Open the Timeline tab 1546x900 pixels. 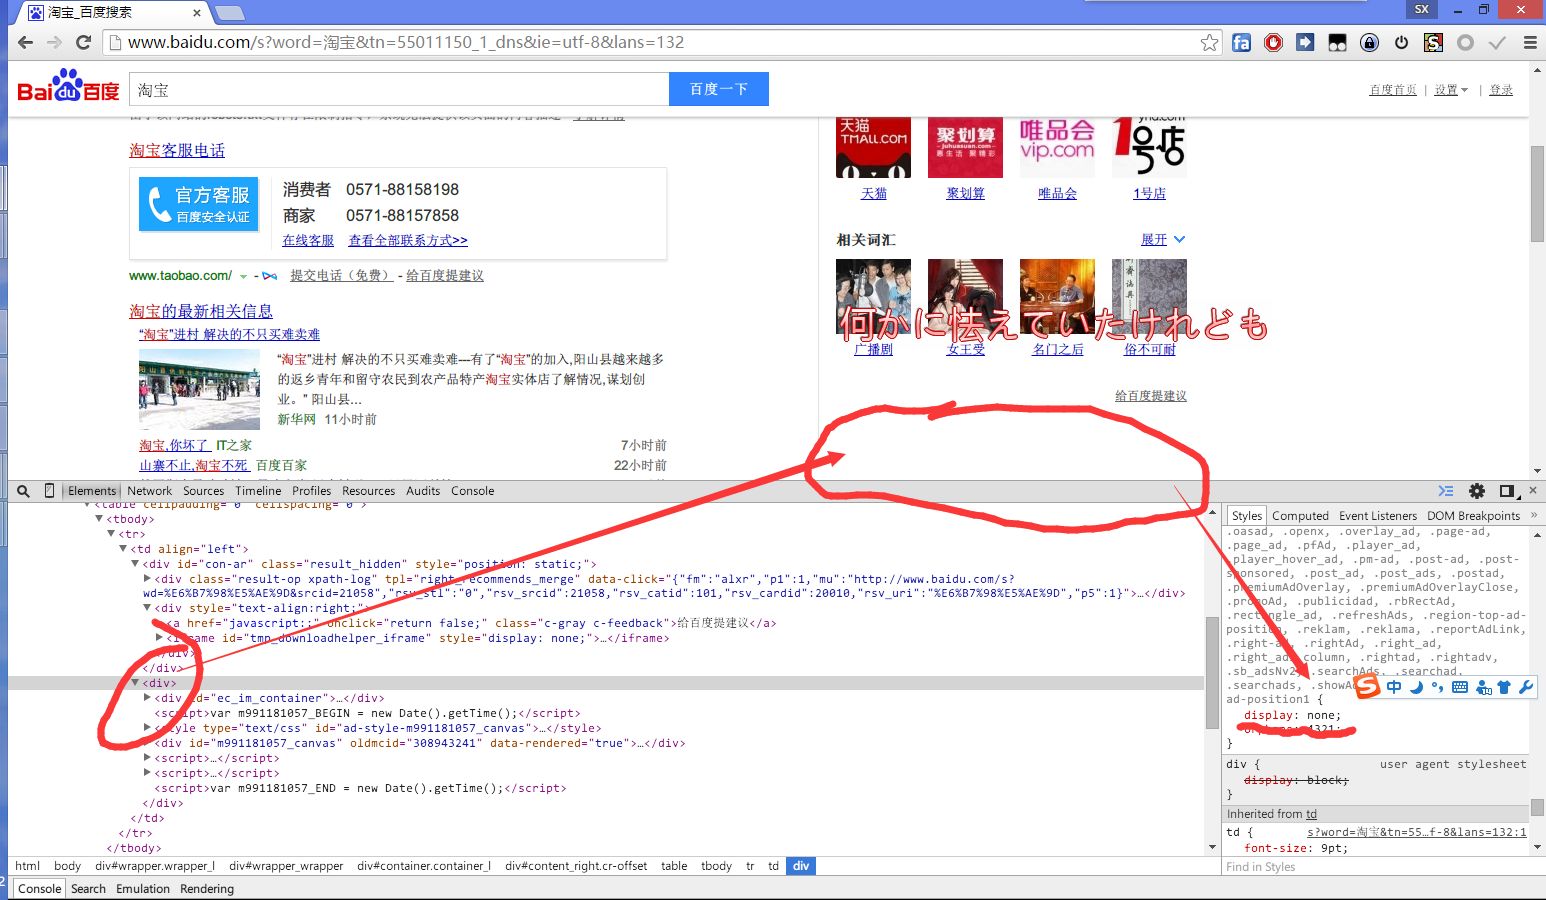pyautogui.click(x=258, y=491)
